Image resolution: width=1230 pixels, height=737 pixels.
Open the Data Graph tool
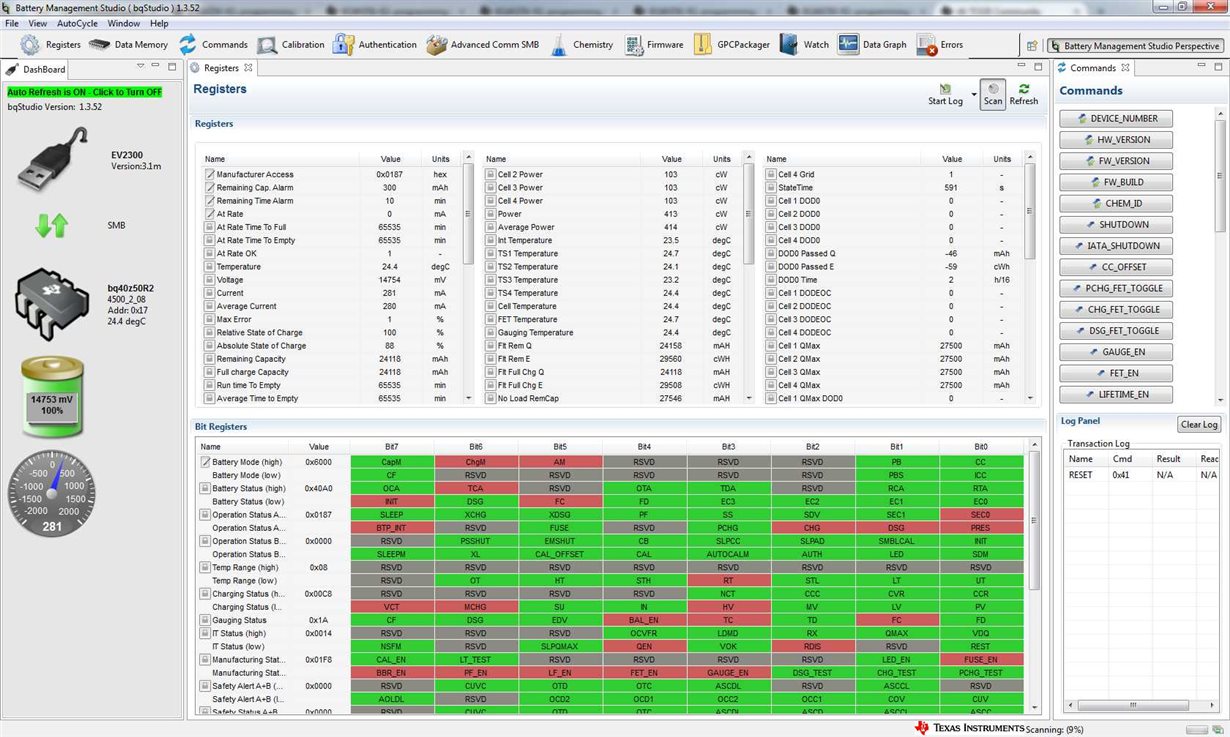872,45
